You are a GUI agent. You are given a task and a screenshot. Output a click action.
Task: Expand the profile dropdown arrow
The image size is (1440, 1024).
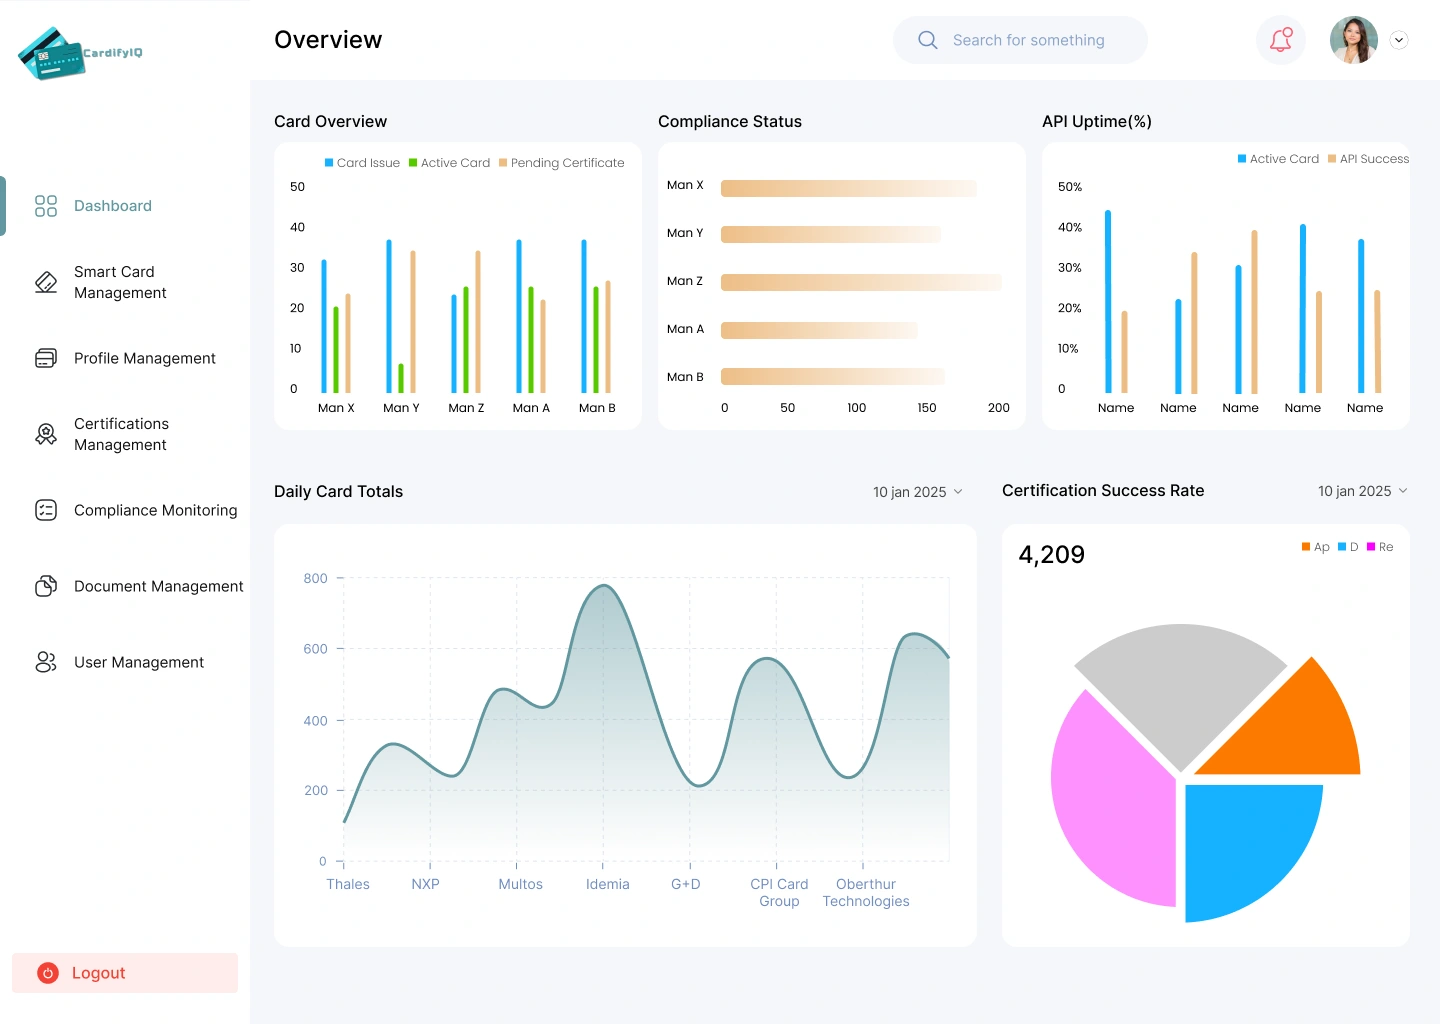1399,40
